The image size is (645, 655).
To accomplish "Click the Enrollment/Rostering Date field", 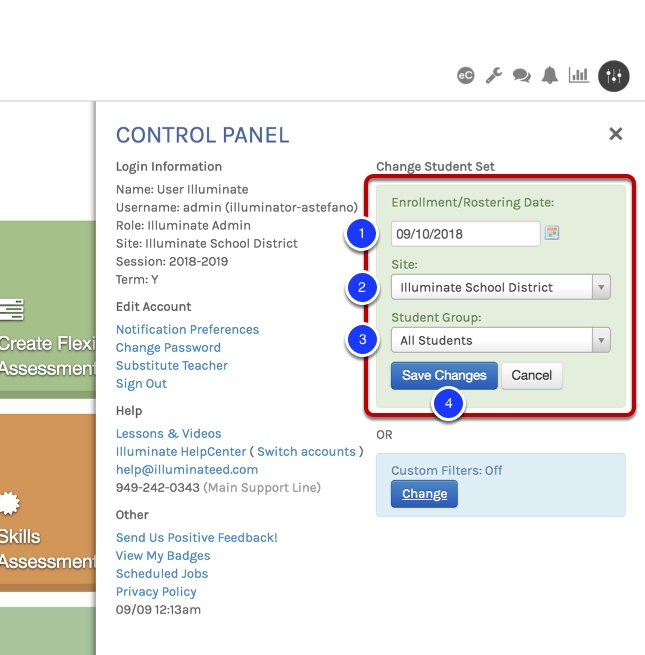I will [x=465, y=234].
